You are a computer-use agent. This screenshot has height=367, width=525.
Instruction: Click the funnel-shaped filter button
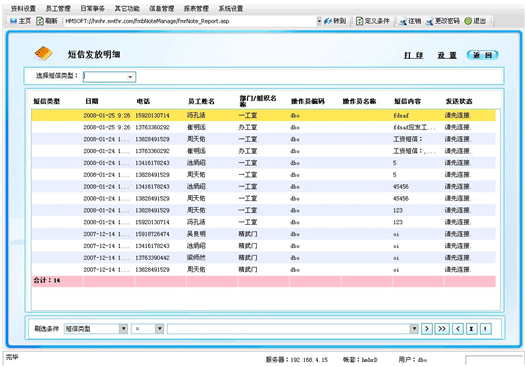(x=471, y=329)
